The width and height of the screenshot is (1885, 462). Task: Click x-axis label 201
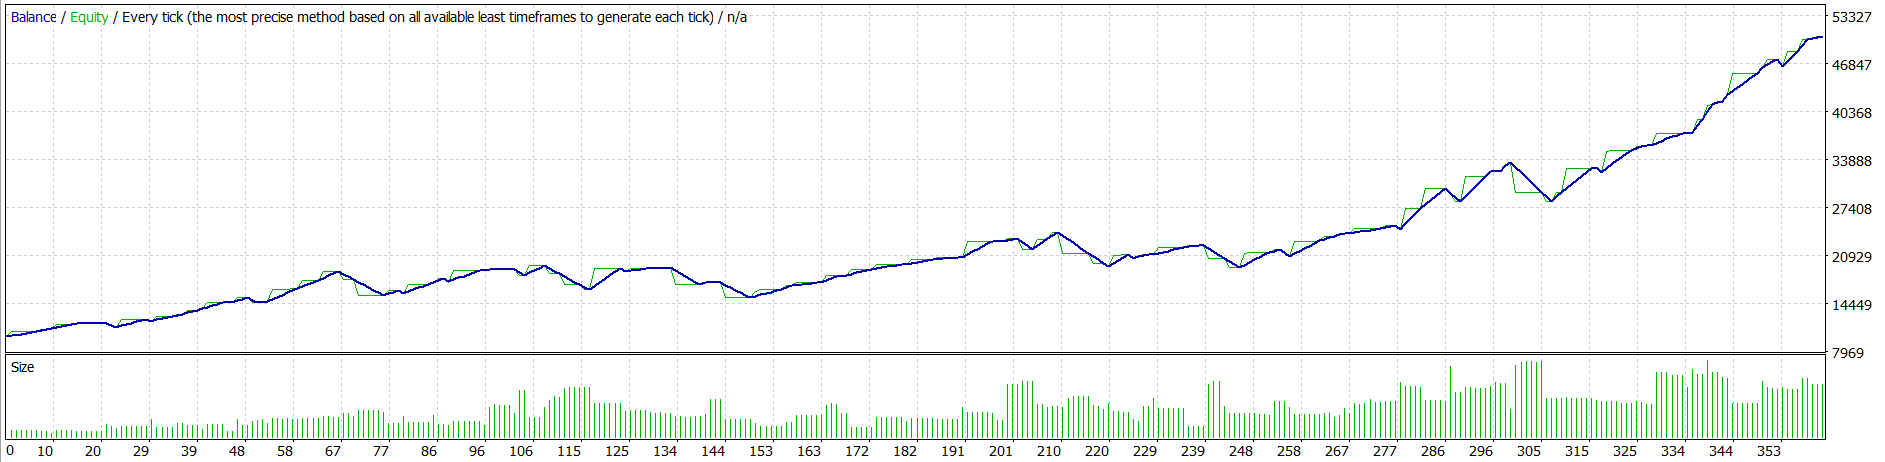point(1001,451)
